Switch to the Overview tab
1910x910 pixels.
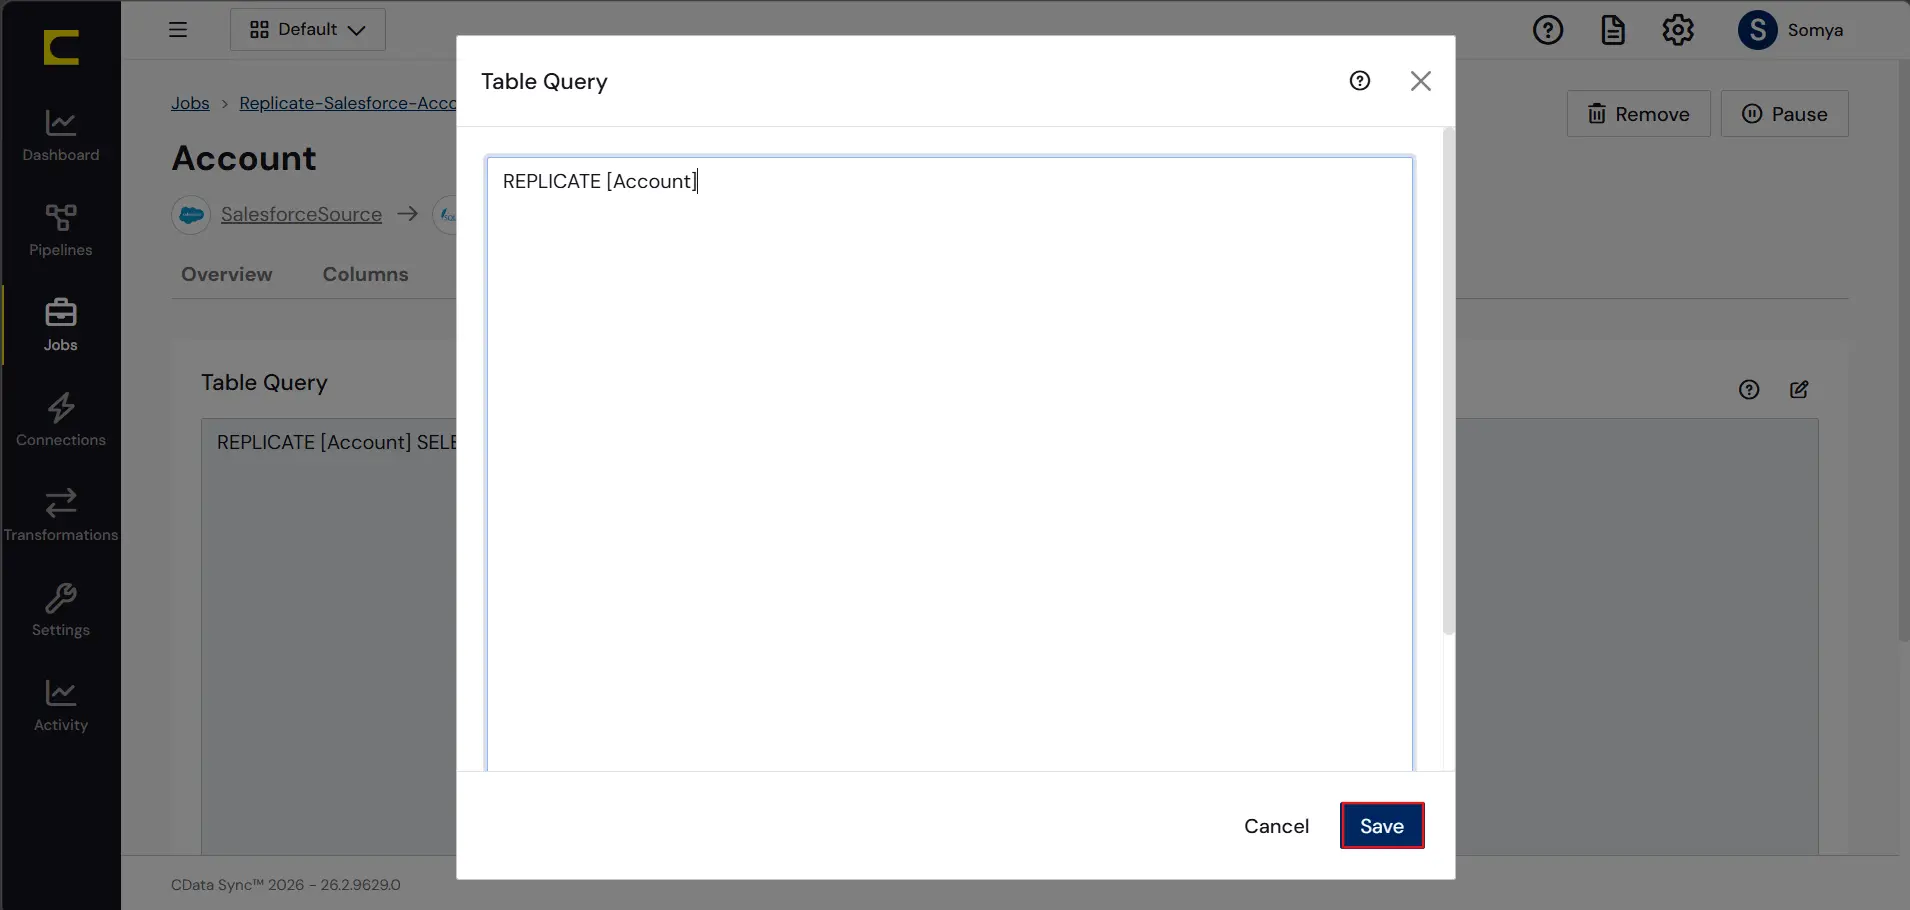(227, 274)
